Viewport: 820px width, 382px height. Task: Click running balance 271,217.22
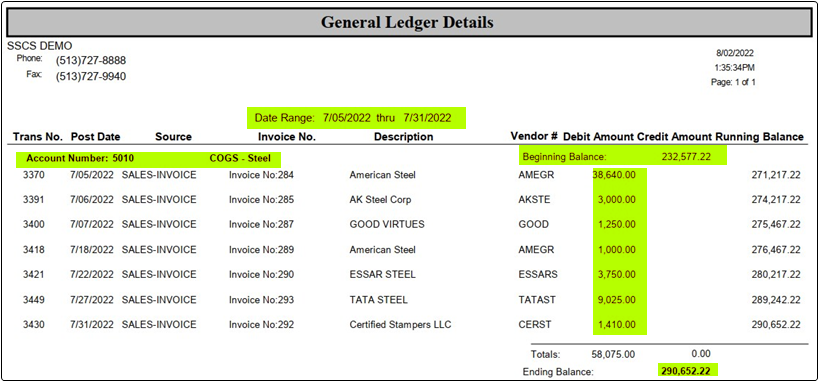tap(776, 175)
